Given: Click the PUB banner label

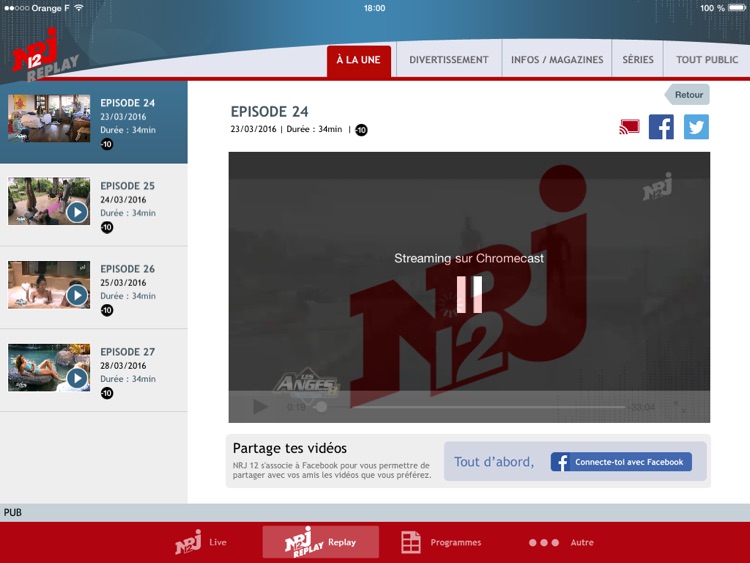Looking at the screenshot, I should [x=13, y=512].
